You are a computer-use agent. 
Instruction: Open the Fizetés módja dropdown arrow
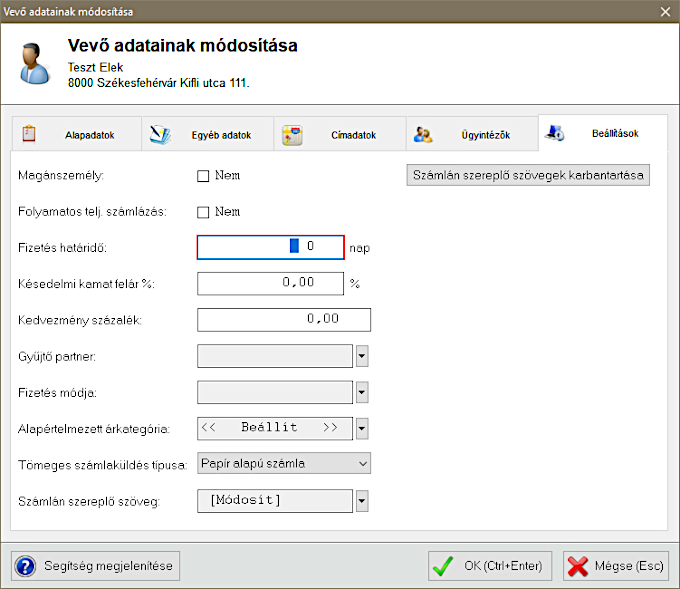click(x=362, y=392)
